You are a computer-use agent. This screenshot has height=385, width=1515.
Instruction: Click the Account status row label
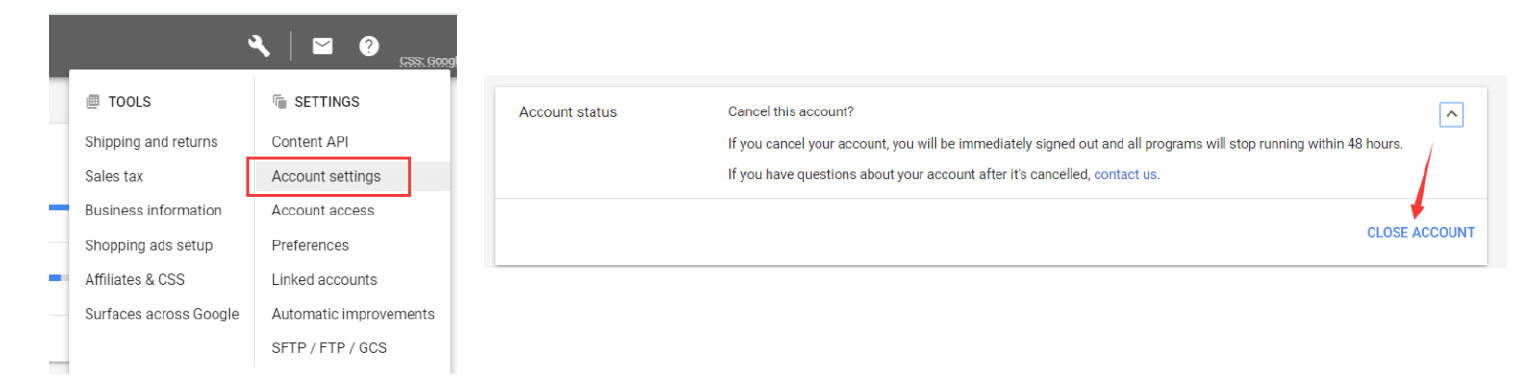coord(568,112)
